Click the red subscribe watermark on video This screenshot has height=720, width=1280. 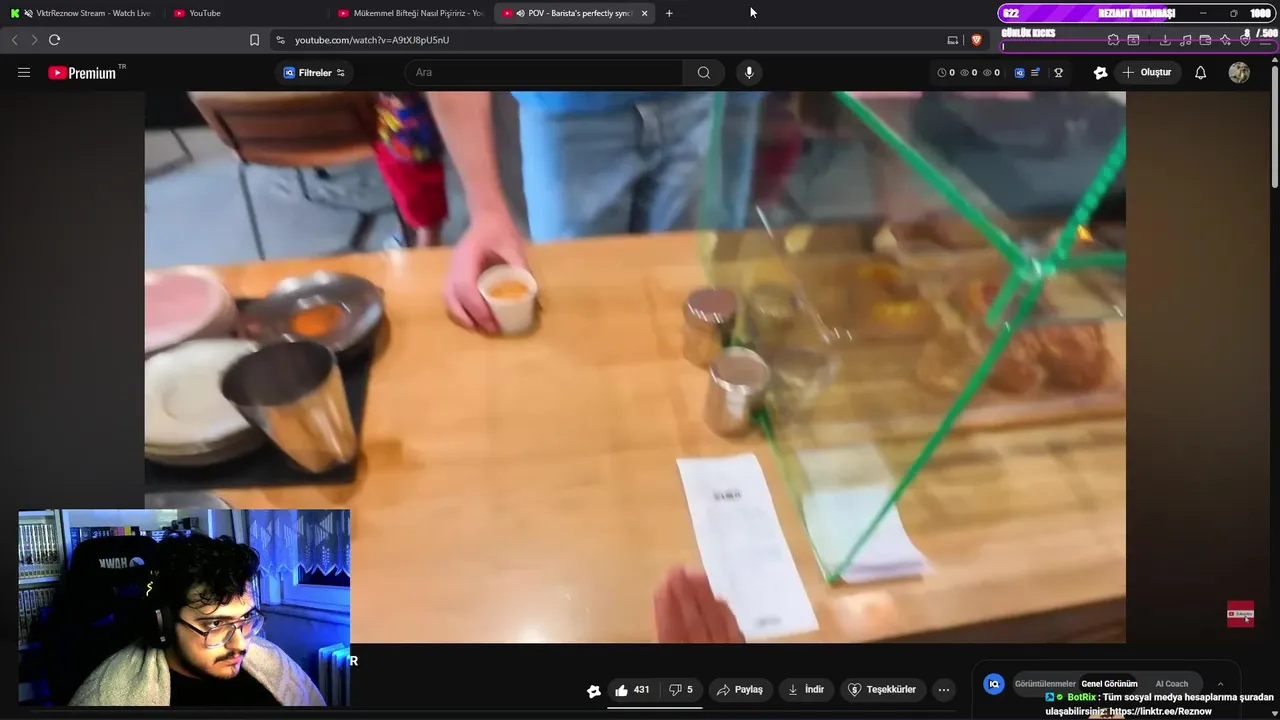pos(1240,614)
